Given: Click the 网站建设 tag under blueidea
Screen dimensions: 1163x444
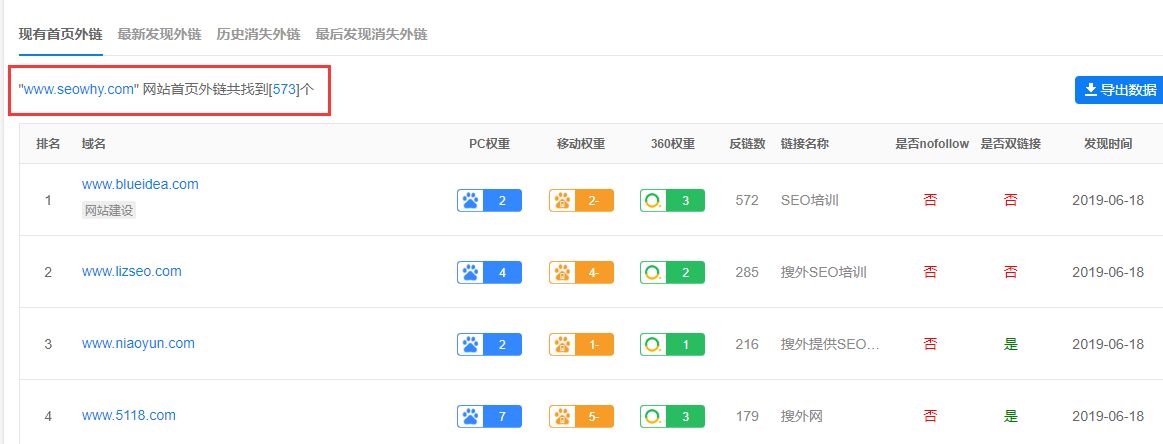Looking at the screenshot, I should [x=109, y=211].
